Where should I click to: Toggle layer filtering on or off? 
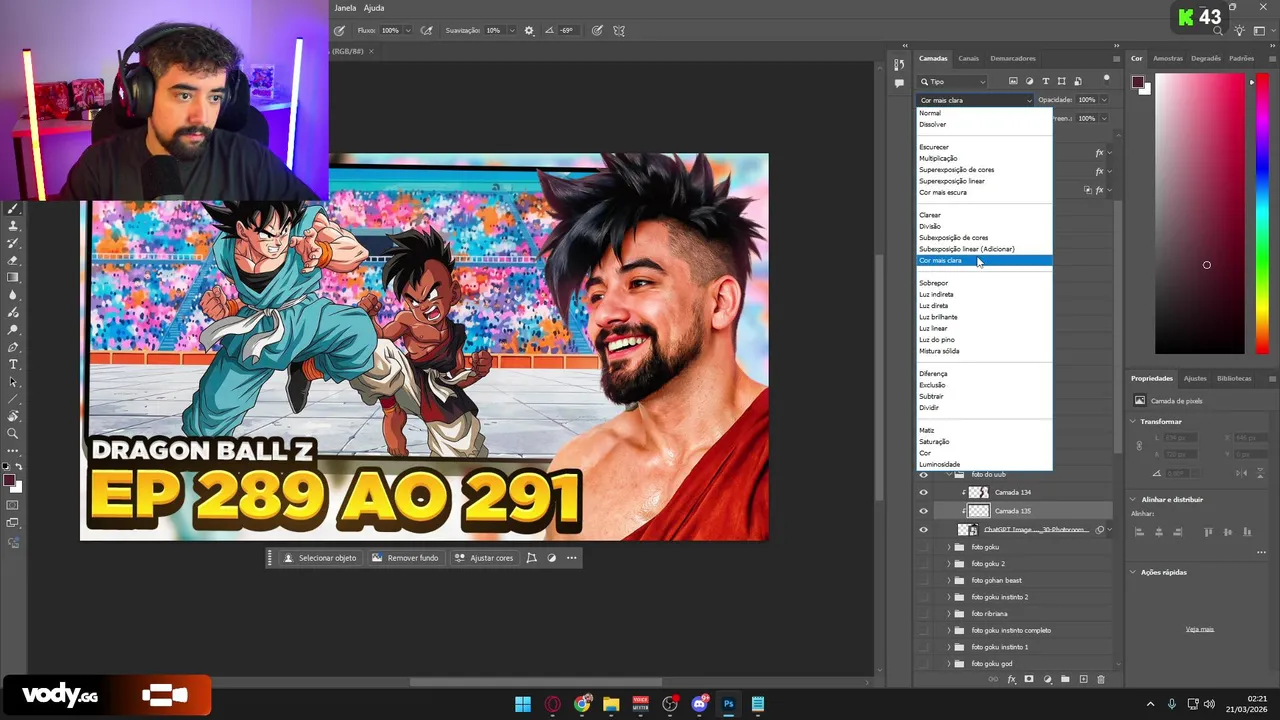click(1106, 79)
